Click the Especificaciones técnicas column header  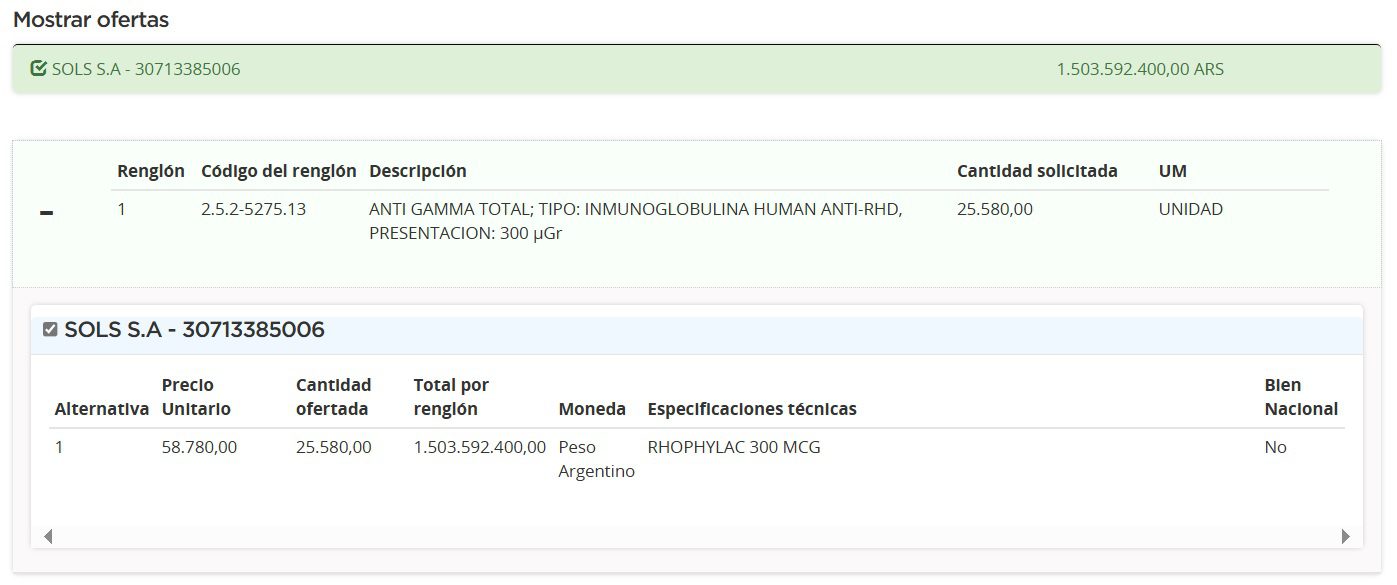751,409
